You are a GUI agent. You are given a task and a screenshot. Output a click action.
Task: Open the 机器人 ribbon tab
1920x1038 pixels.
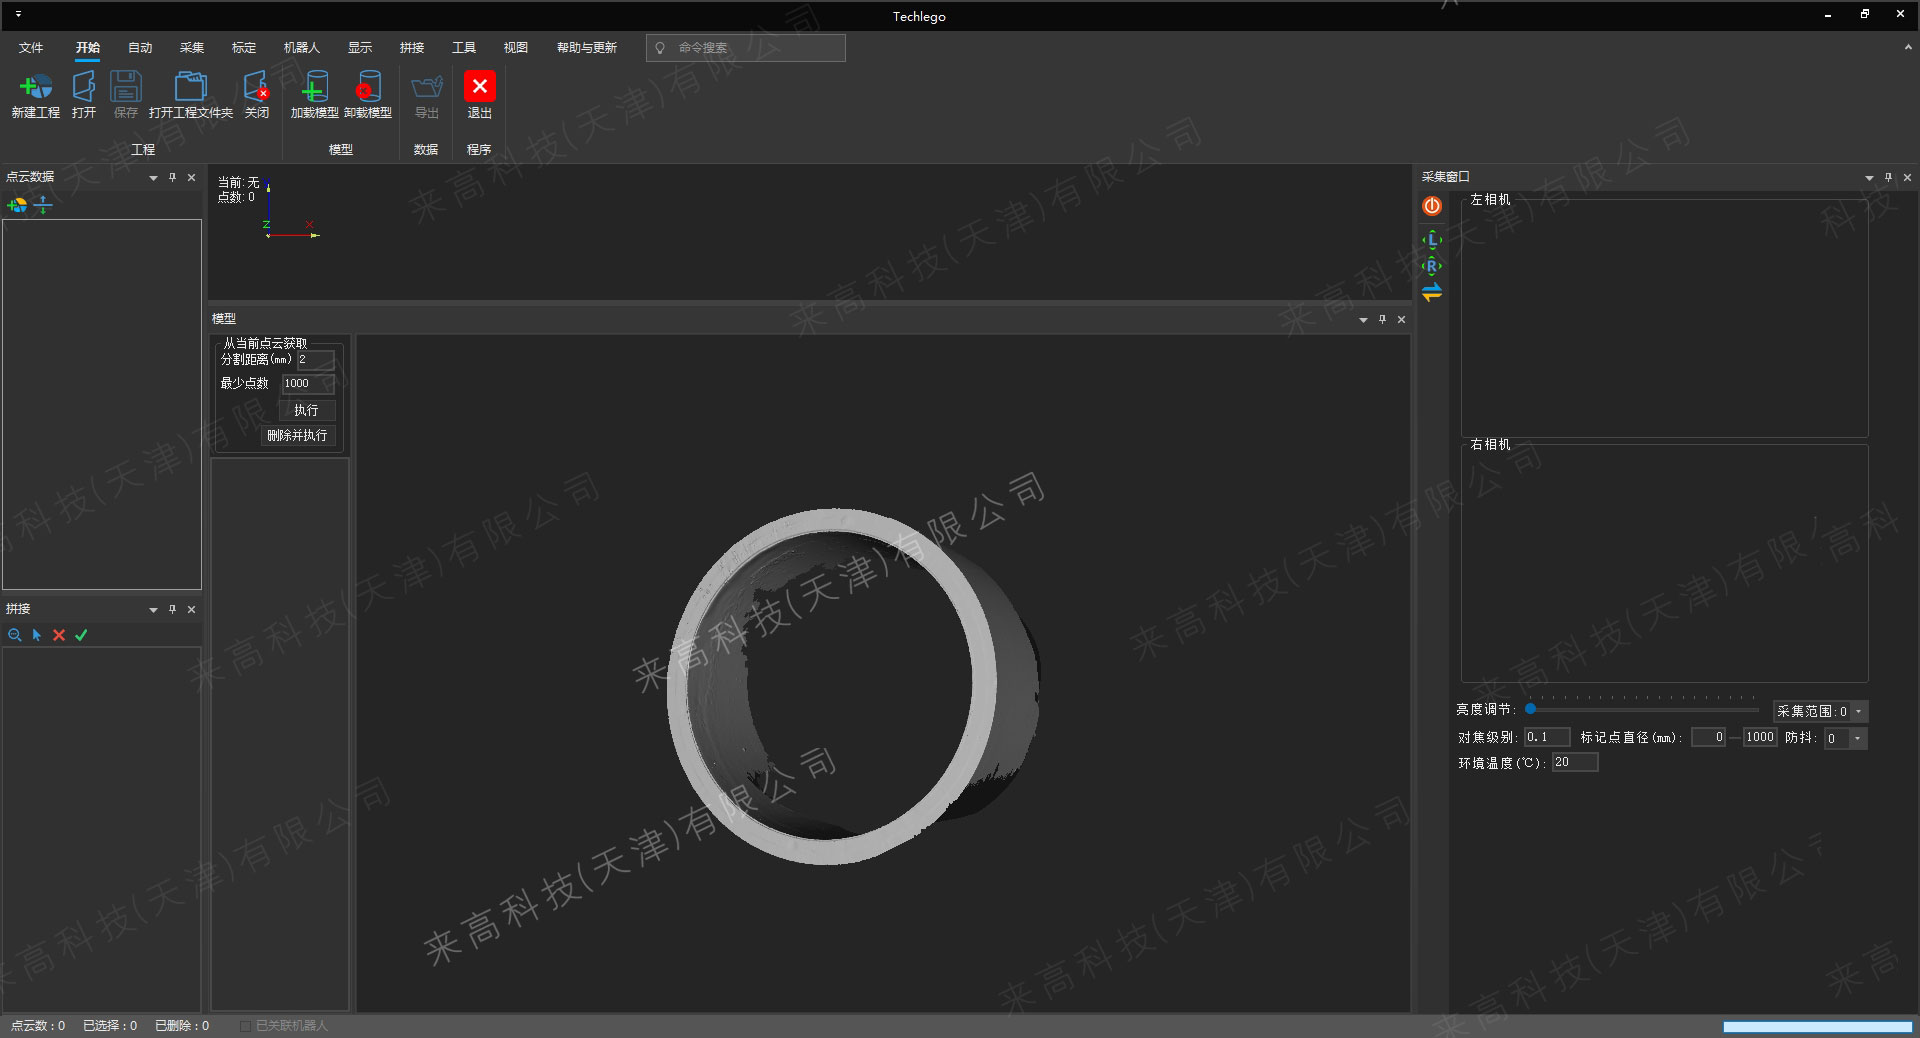(x=301, y=48)
